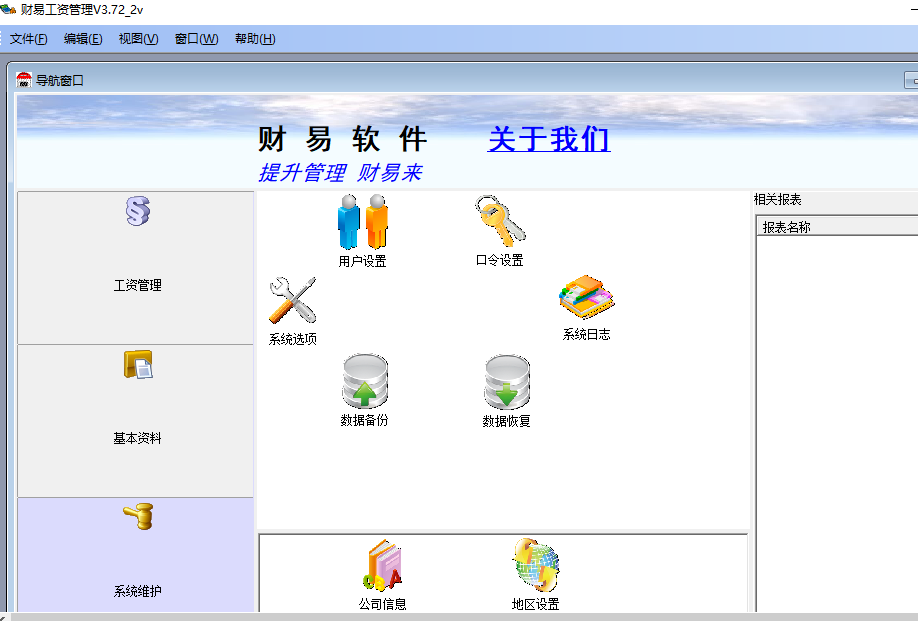Open the 帮助(H) menu

255,39
